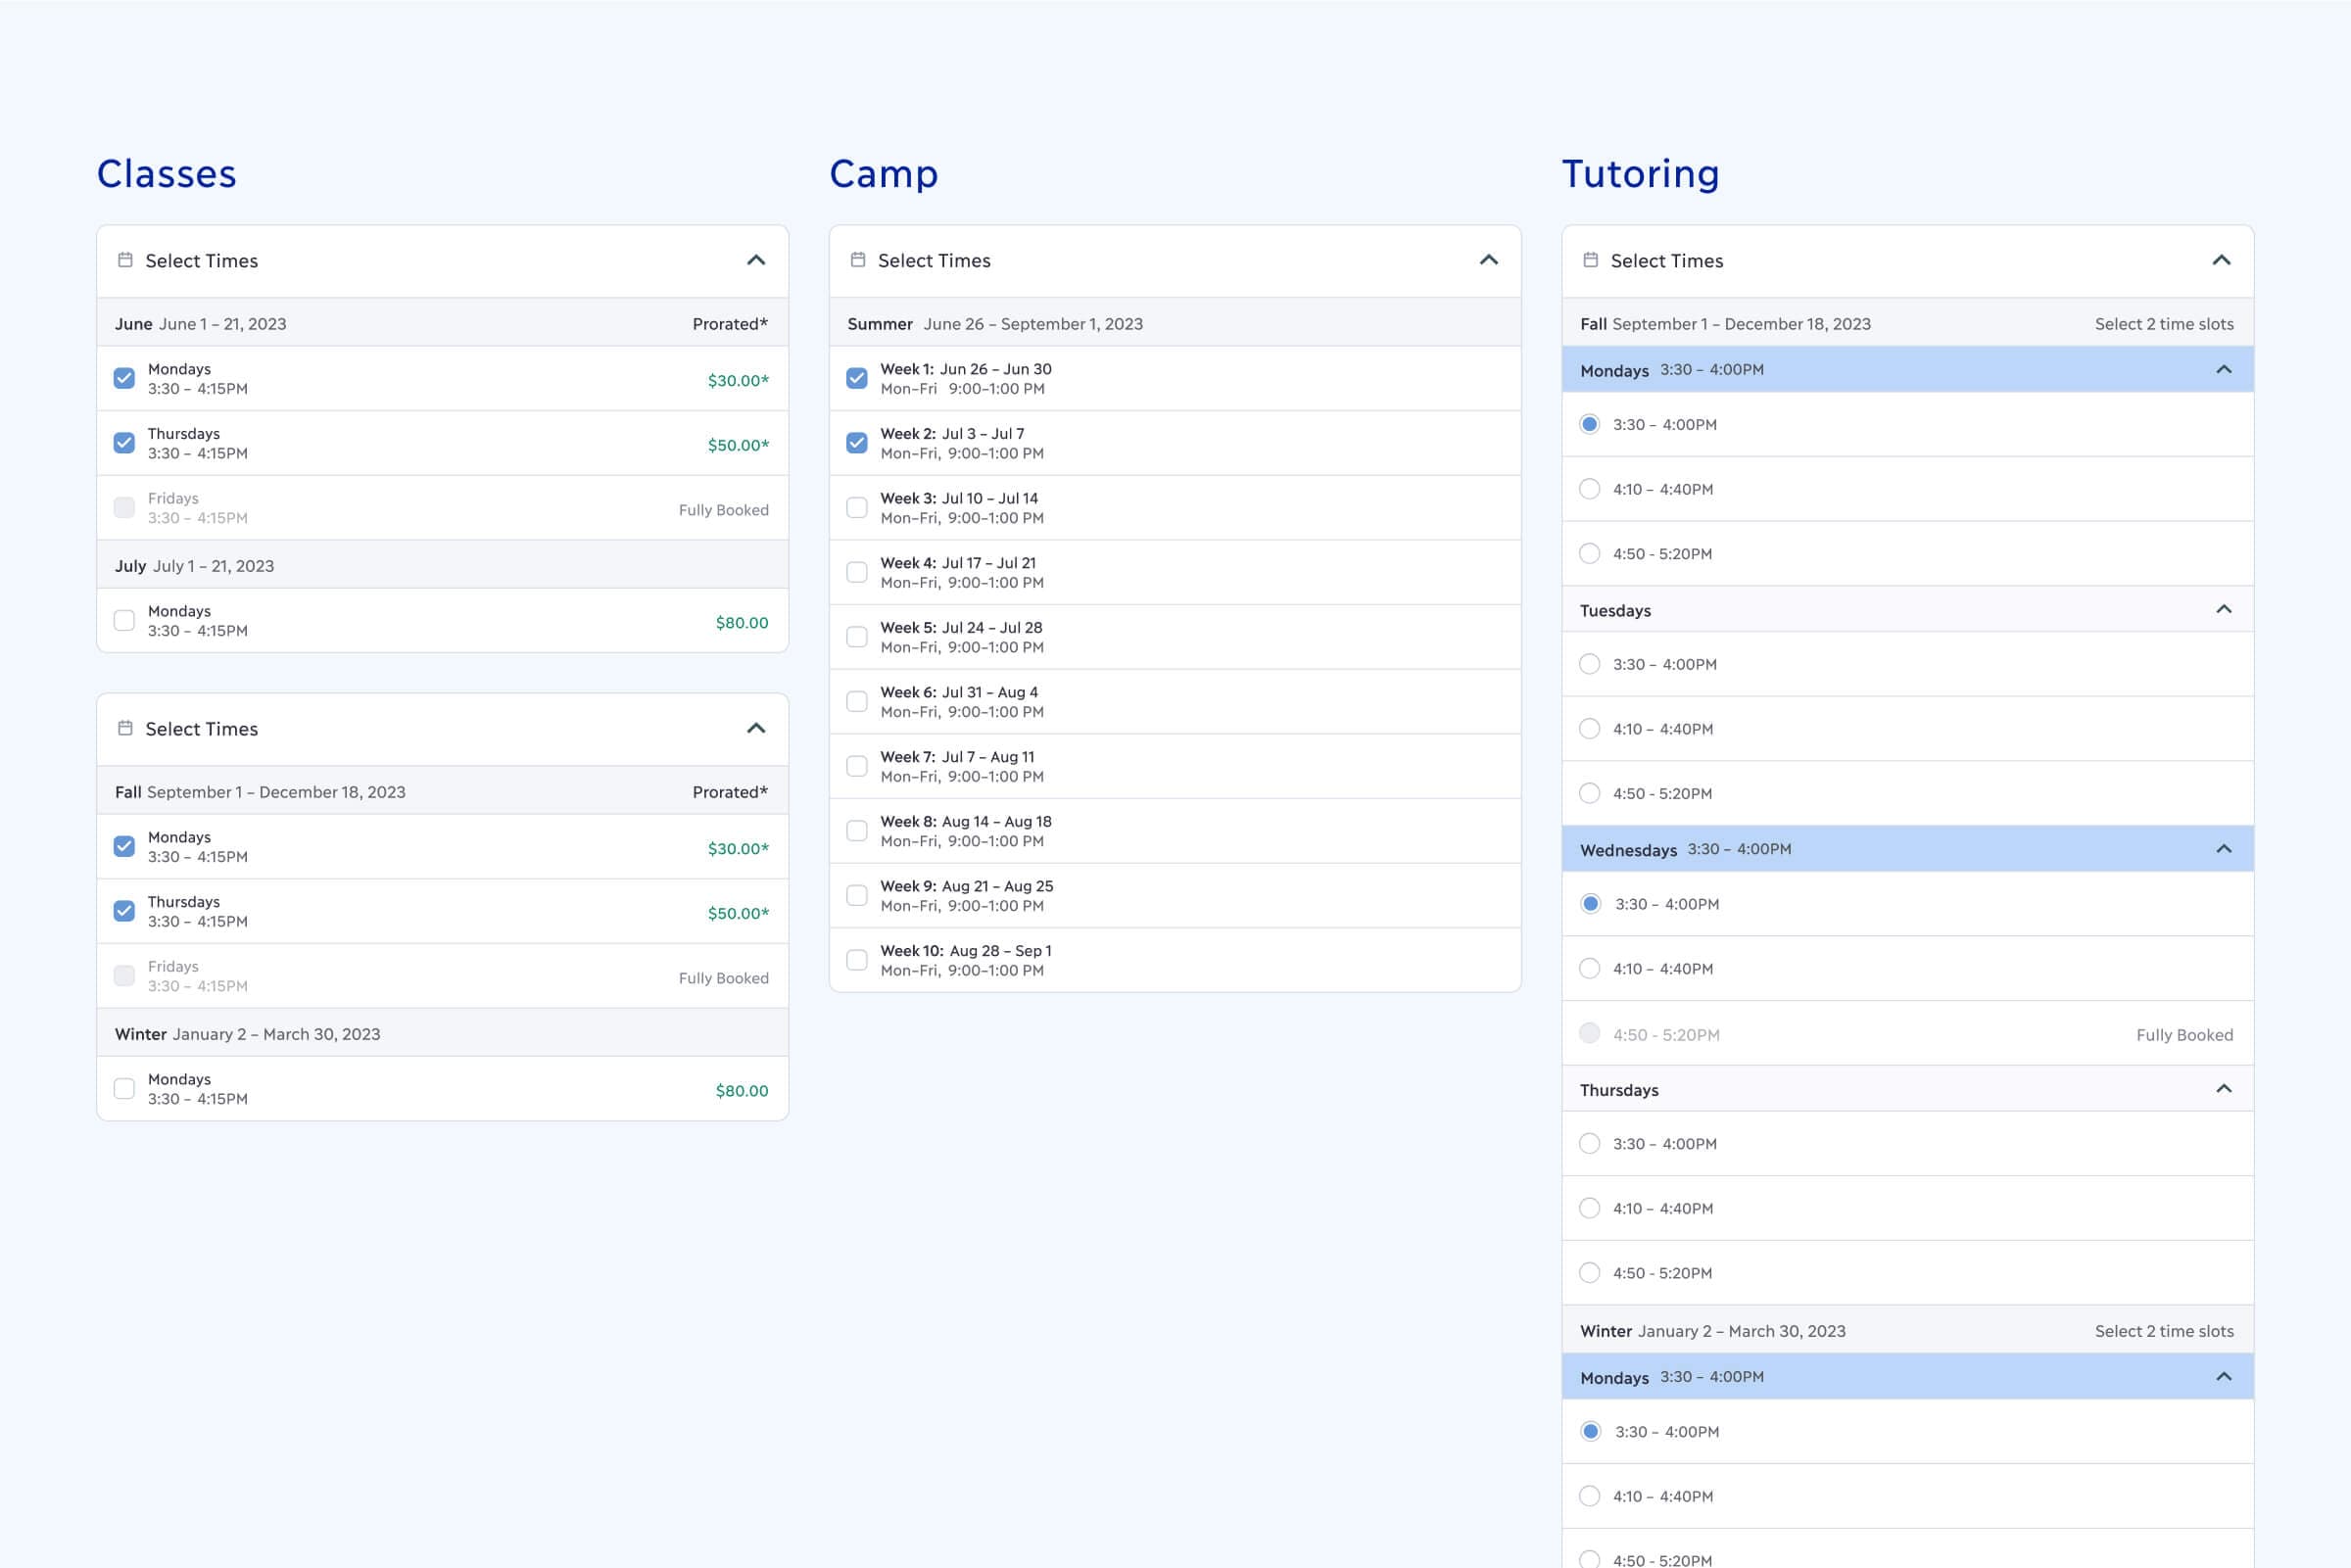Click calendar icon in Tutoring Select Times header
The height and width of the screenshot is (1568, 2351).
tap(1590, 260)
